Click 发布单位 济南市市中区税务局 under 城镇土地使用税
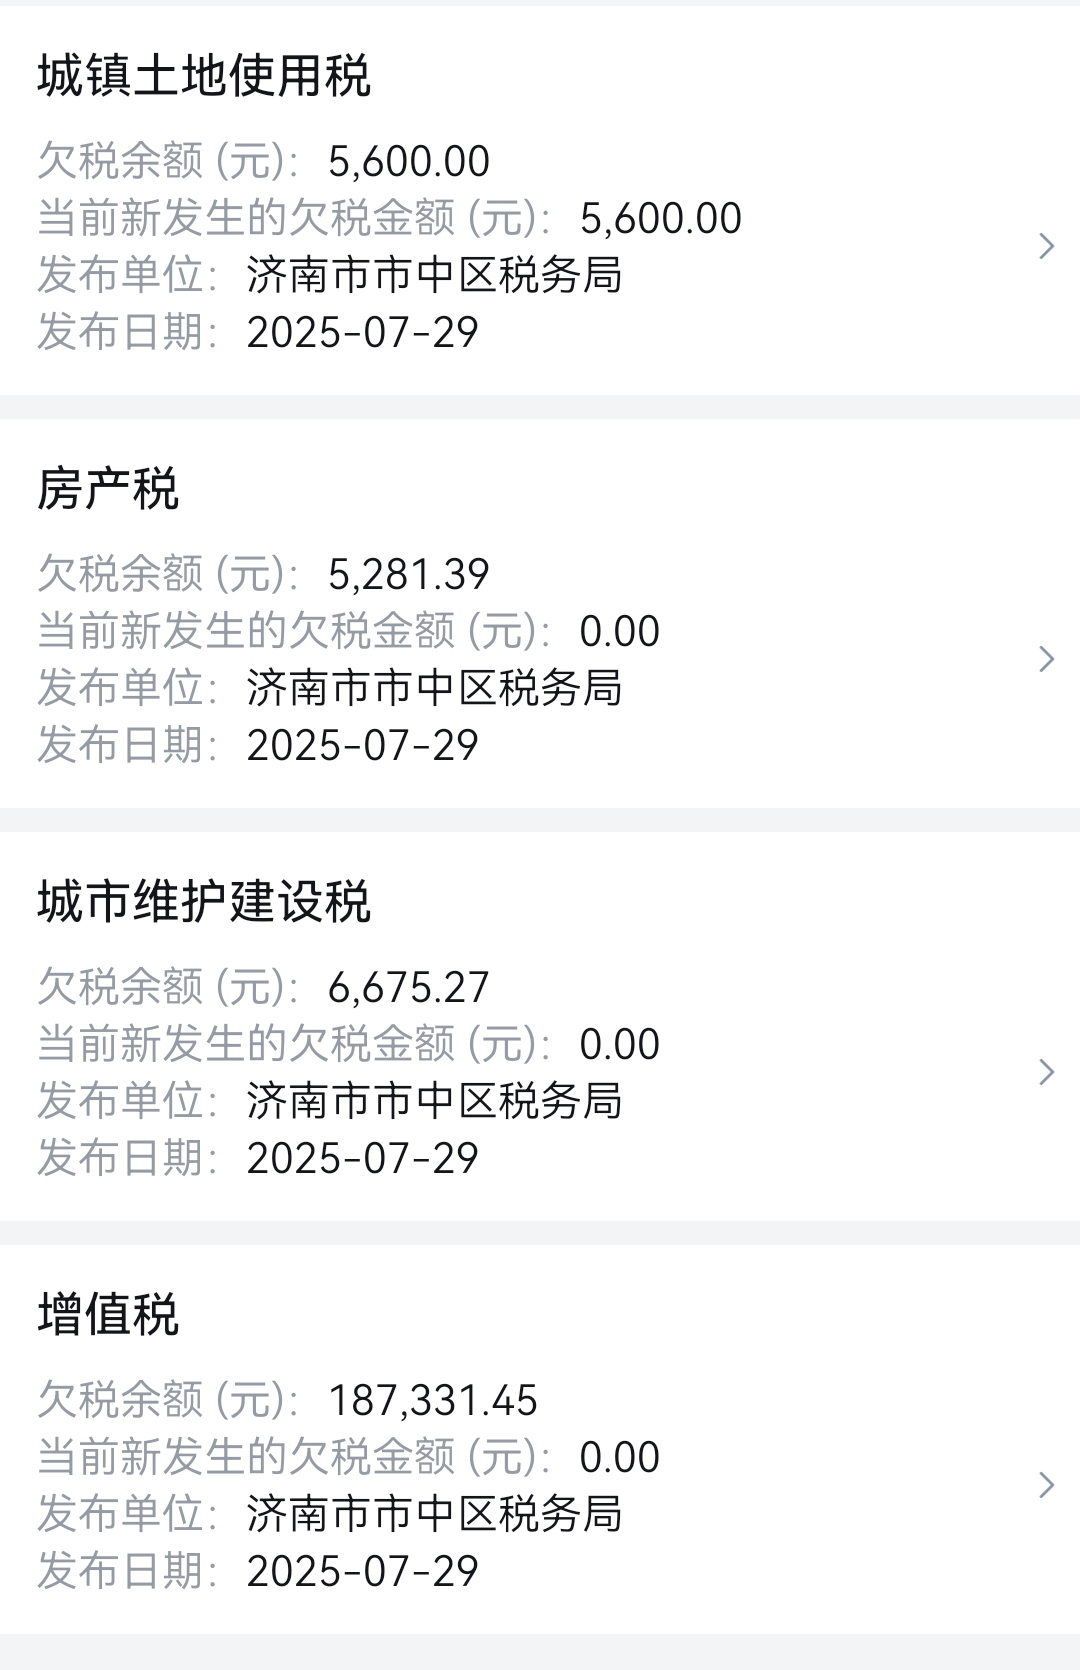Viewport: 1080px width, 1670px height. pos(434,275)
